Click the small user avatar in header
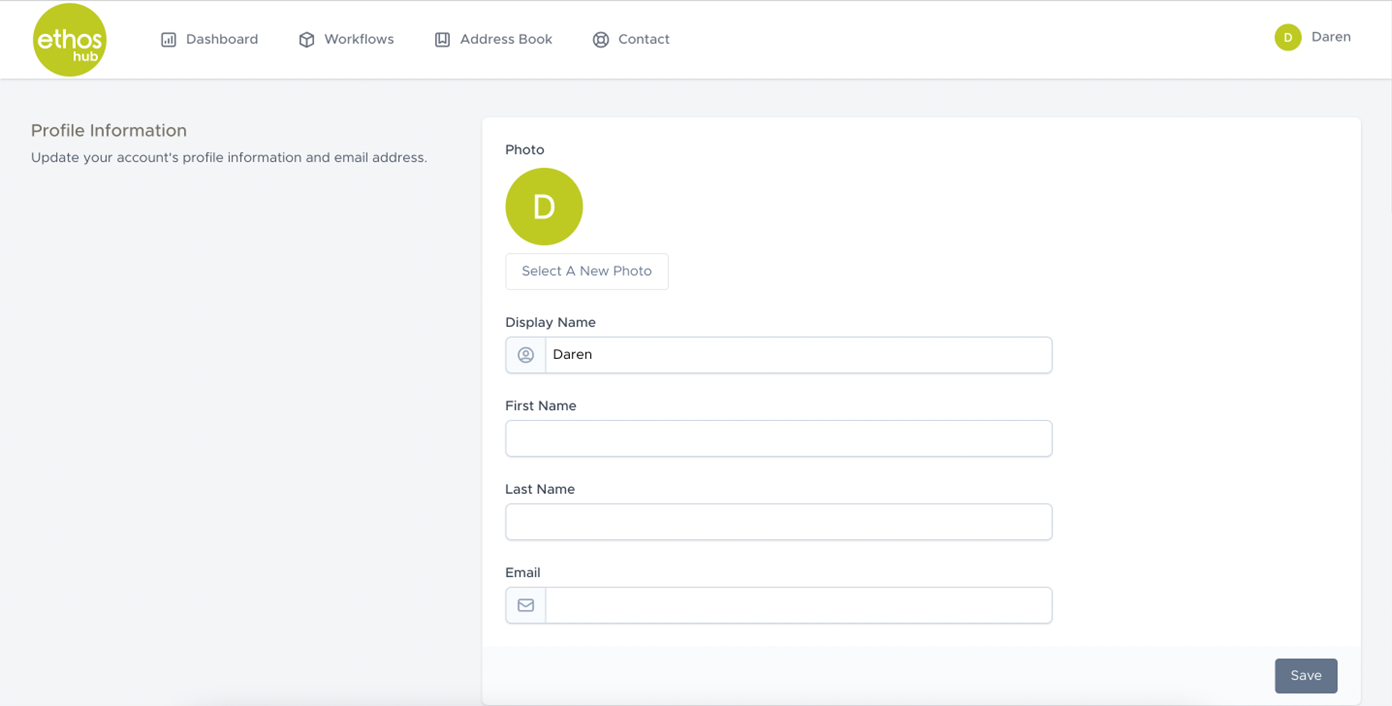Screen dimensions: 1392x706 coord(1287,38)
